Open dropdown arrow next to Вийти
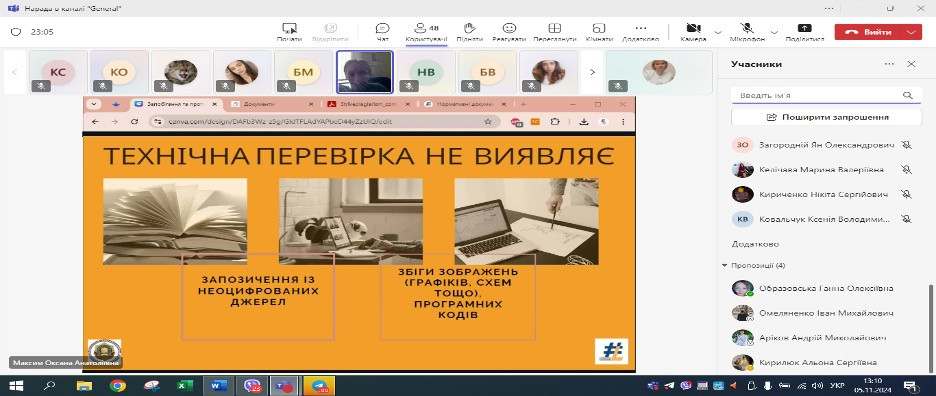This screenshot has width=936, height=396. point(910,32)
